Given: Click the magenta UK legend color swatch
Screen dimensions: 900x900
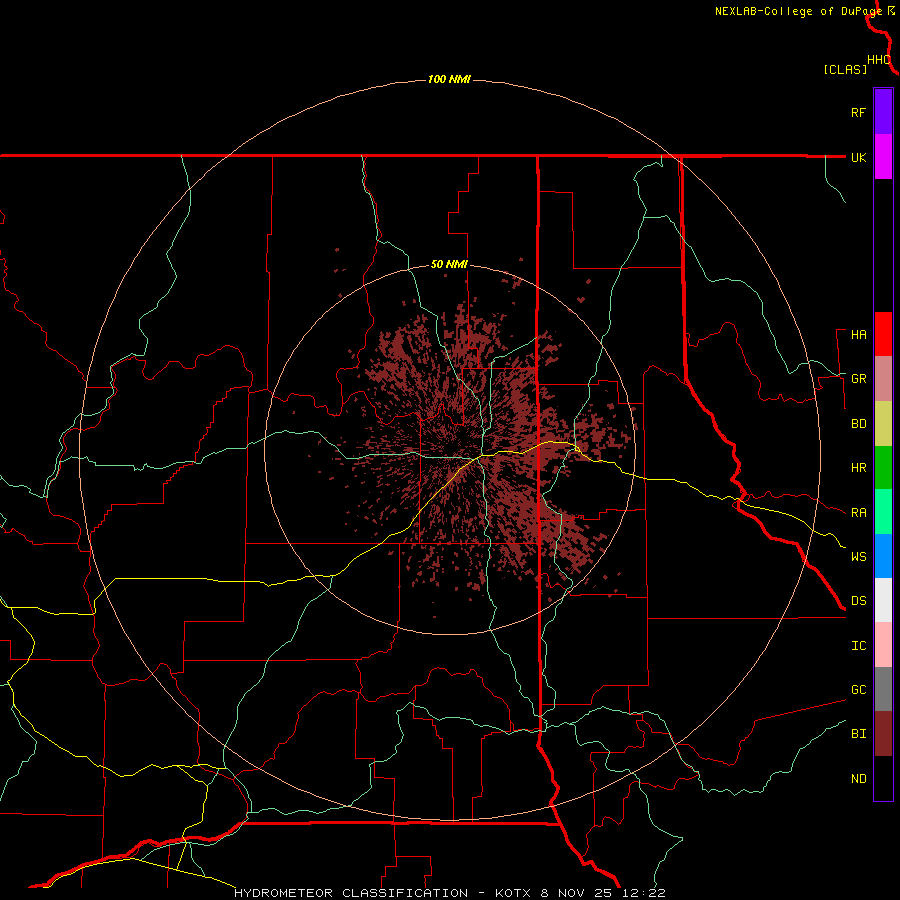Looking at the screenshot, I should point(883,156).
